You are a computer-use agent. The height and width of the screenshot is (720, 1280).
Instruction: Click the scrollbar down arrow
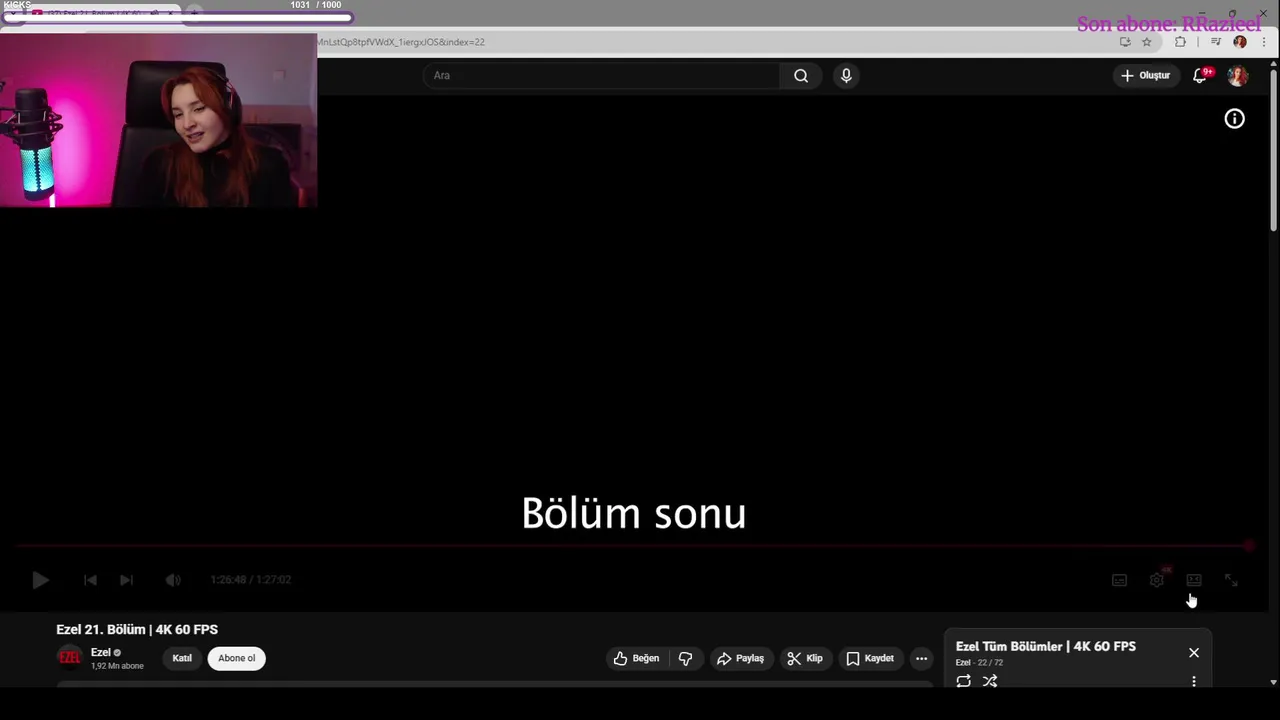pyautogui.click(x=1273, y=683)
